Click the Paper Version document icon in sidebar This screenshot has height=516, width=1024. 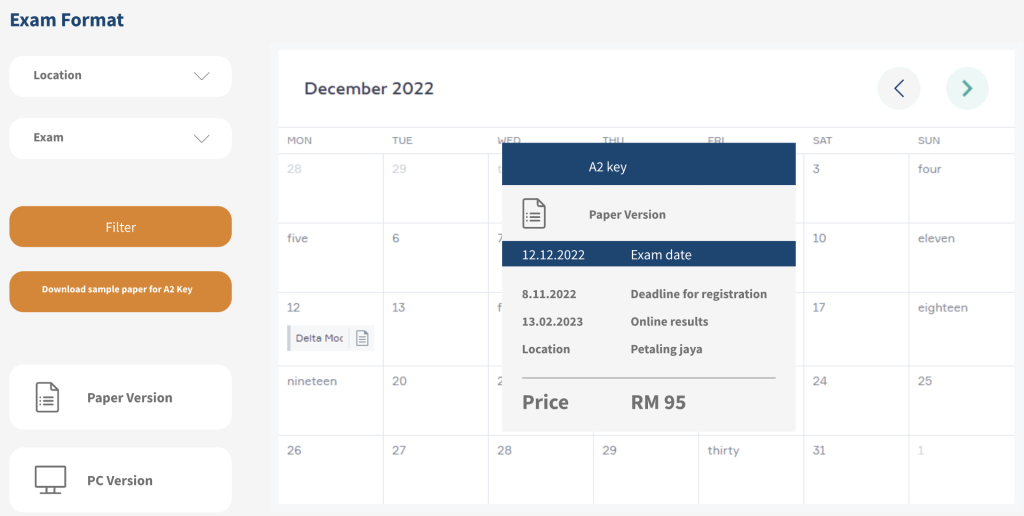point(47,397)
